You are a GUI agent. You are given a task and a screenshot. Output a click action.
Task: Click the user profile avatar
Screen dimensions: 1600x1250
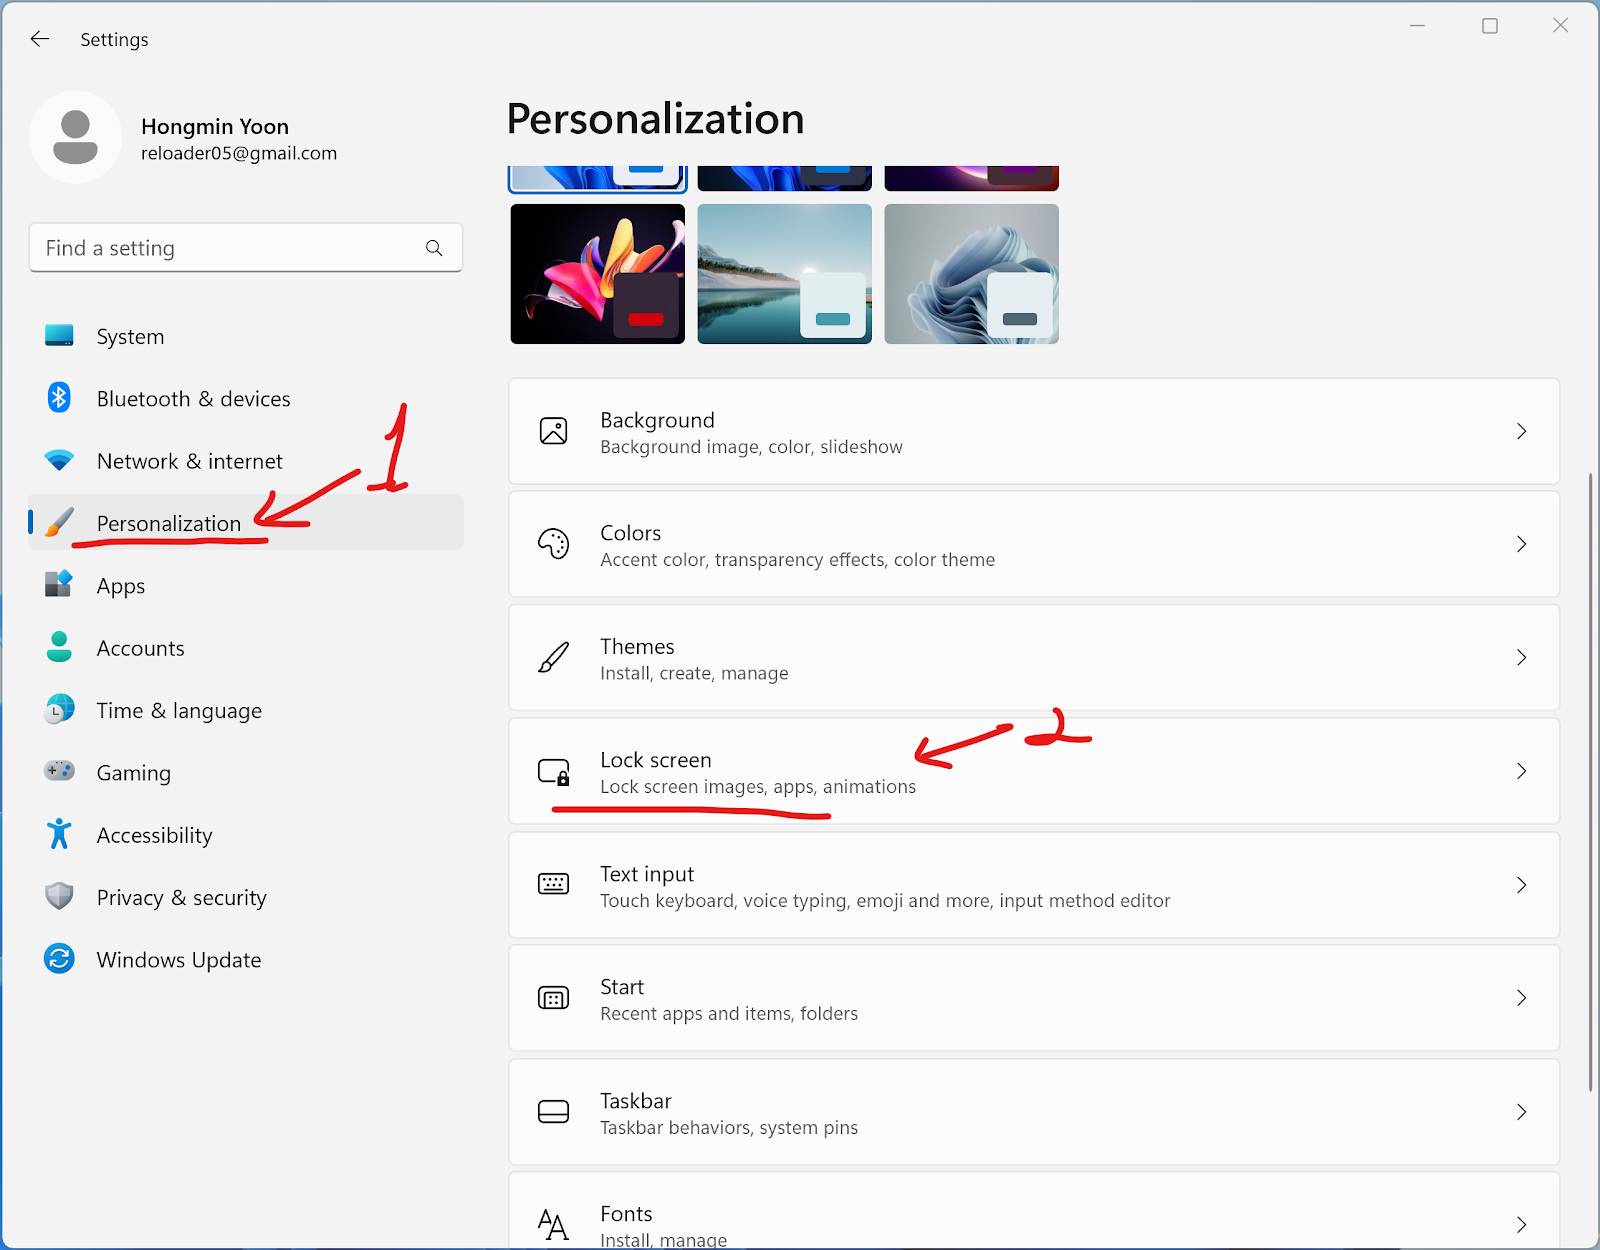[x=75, y=138]
